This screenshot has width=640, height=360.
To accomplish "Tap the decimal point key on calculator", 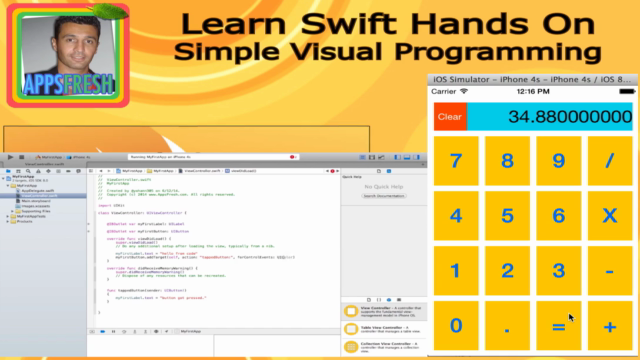I will point(507,326).
